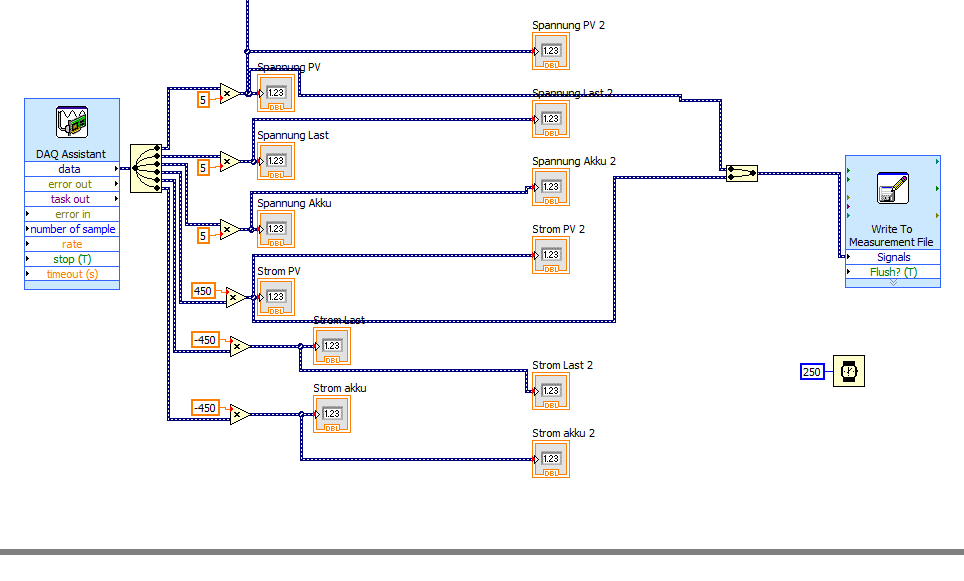
Task: Select the Write To Measurement File icon
Action: click(x=893, y=188)
